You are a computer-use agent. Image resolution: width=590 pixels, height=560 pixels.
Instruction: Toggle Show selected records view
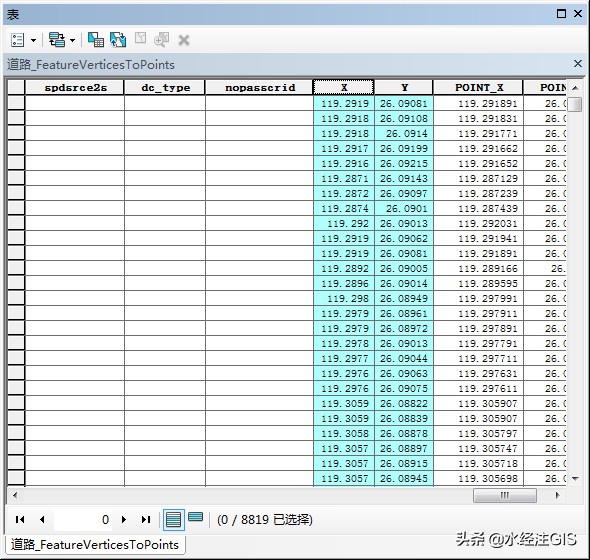pos(195,517)
